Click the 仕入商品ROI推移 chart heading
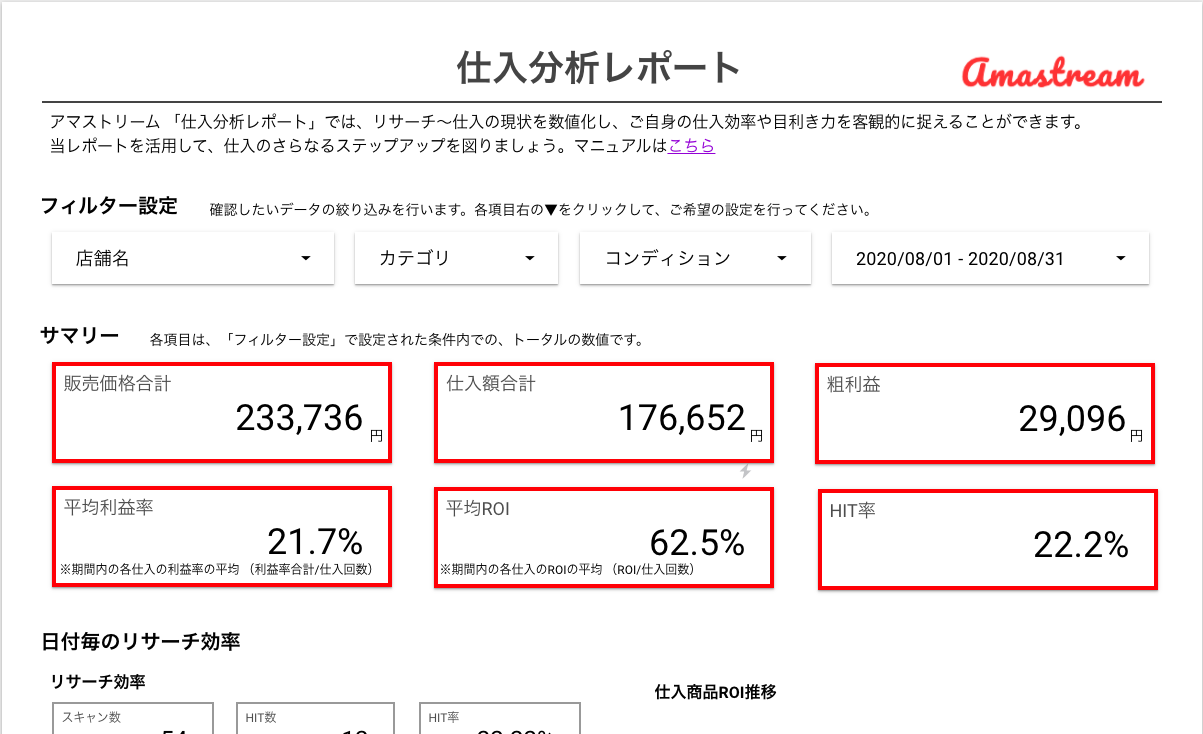The image size is (1203, 734). pyautogui.click(x=715, y=691)
